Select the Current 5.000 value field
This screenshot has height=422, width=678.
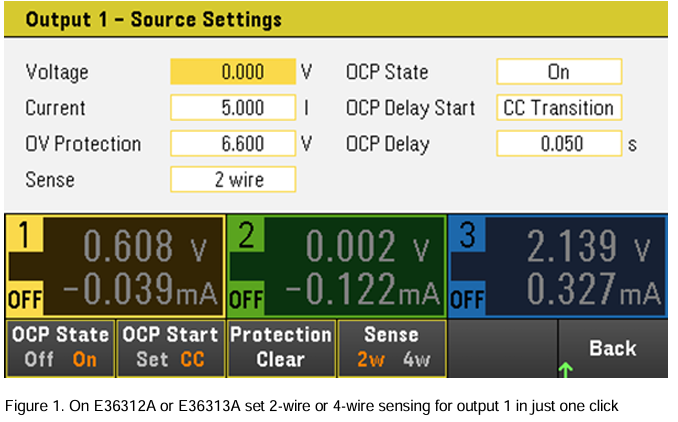tap(233, 108)
